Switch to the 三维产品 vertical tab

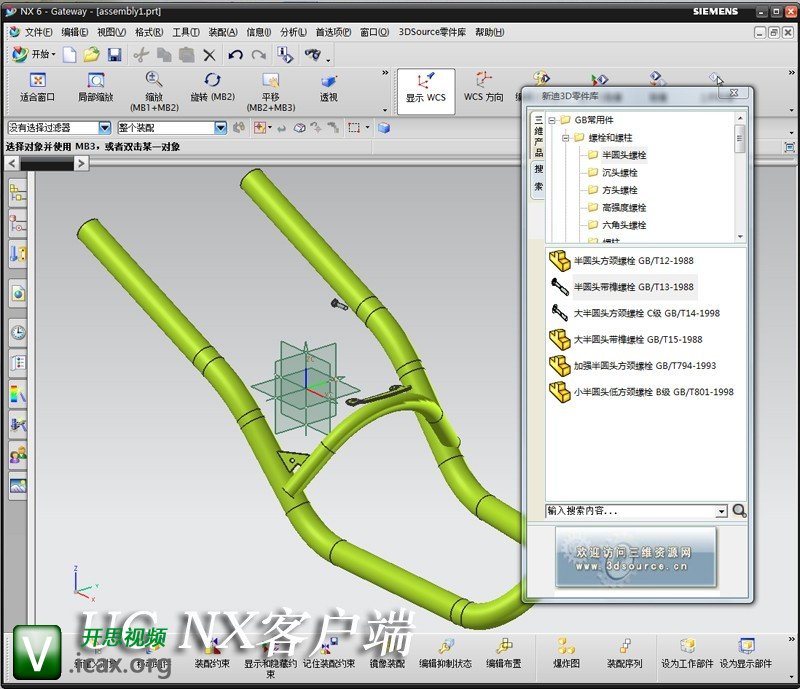click(x=539, y=136)
